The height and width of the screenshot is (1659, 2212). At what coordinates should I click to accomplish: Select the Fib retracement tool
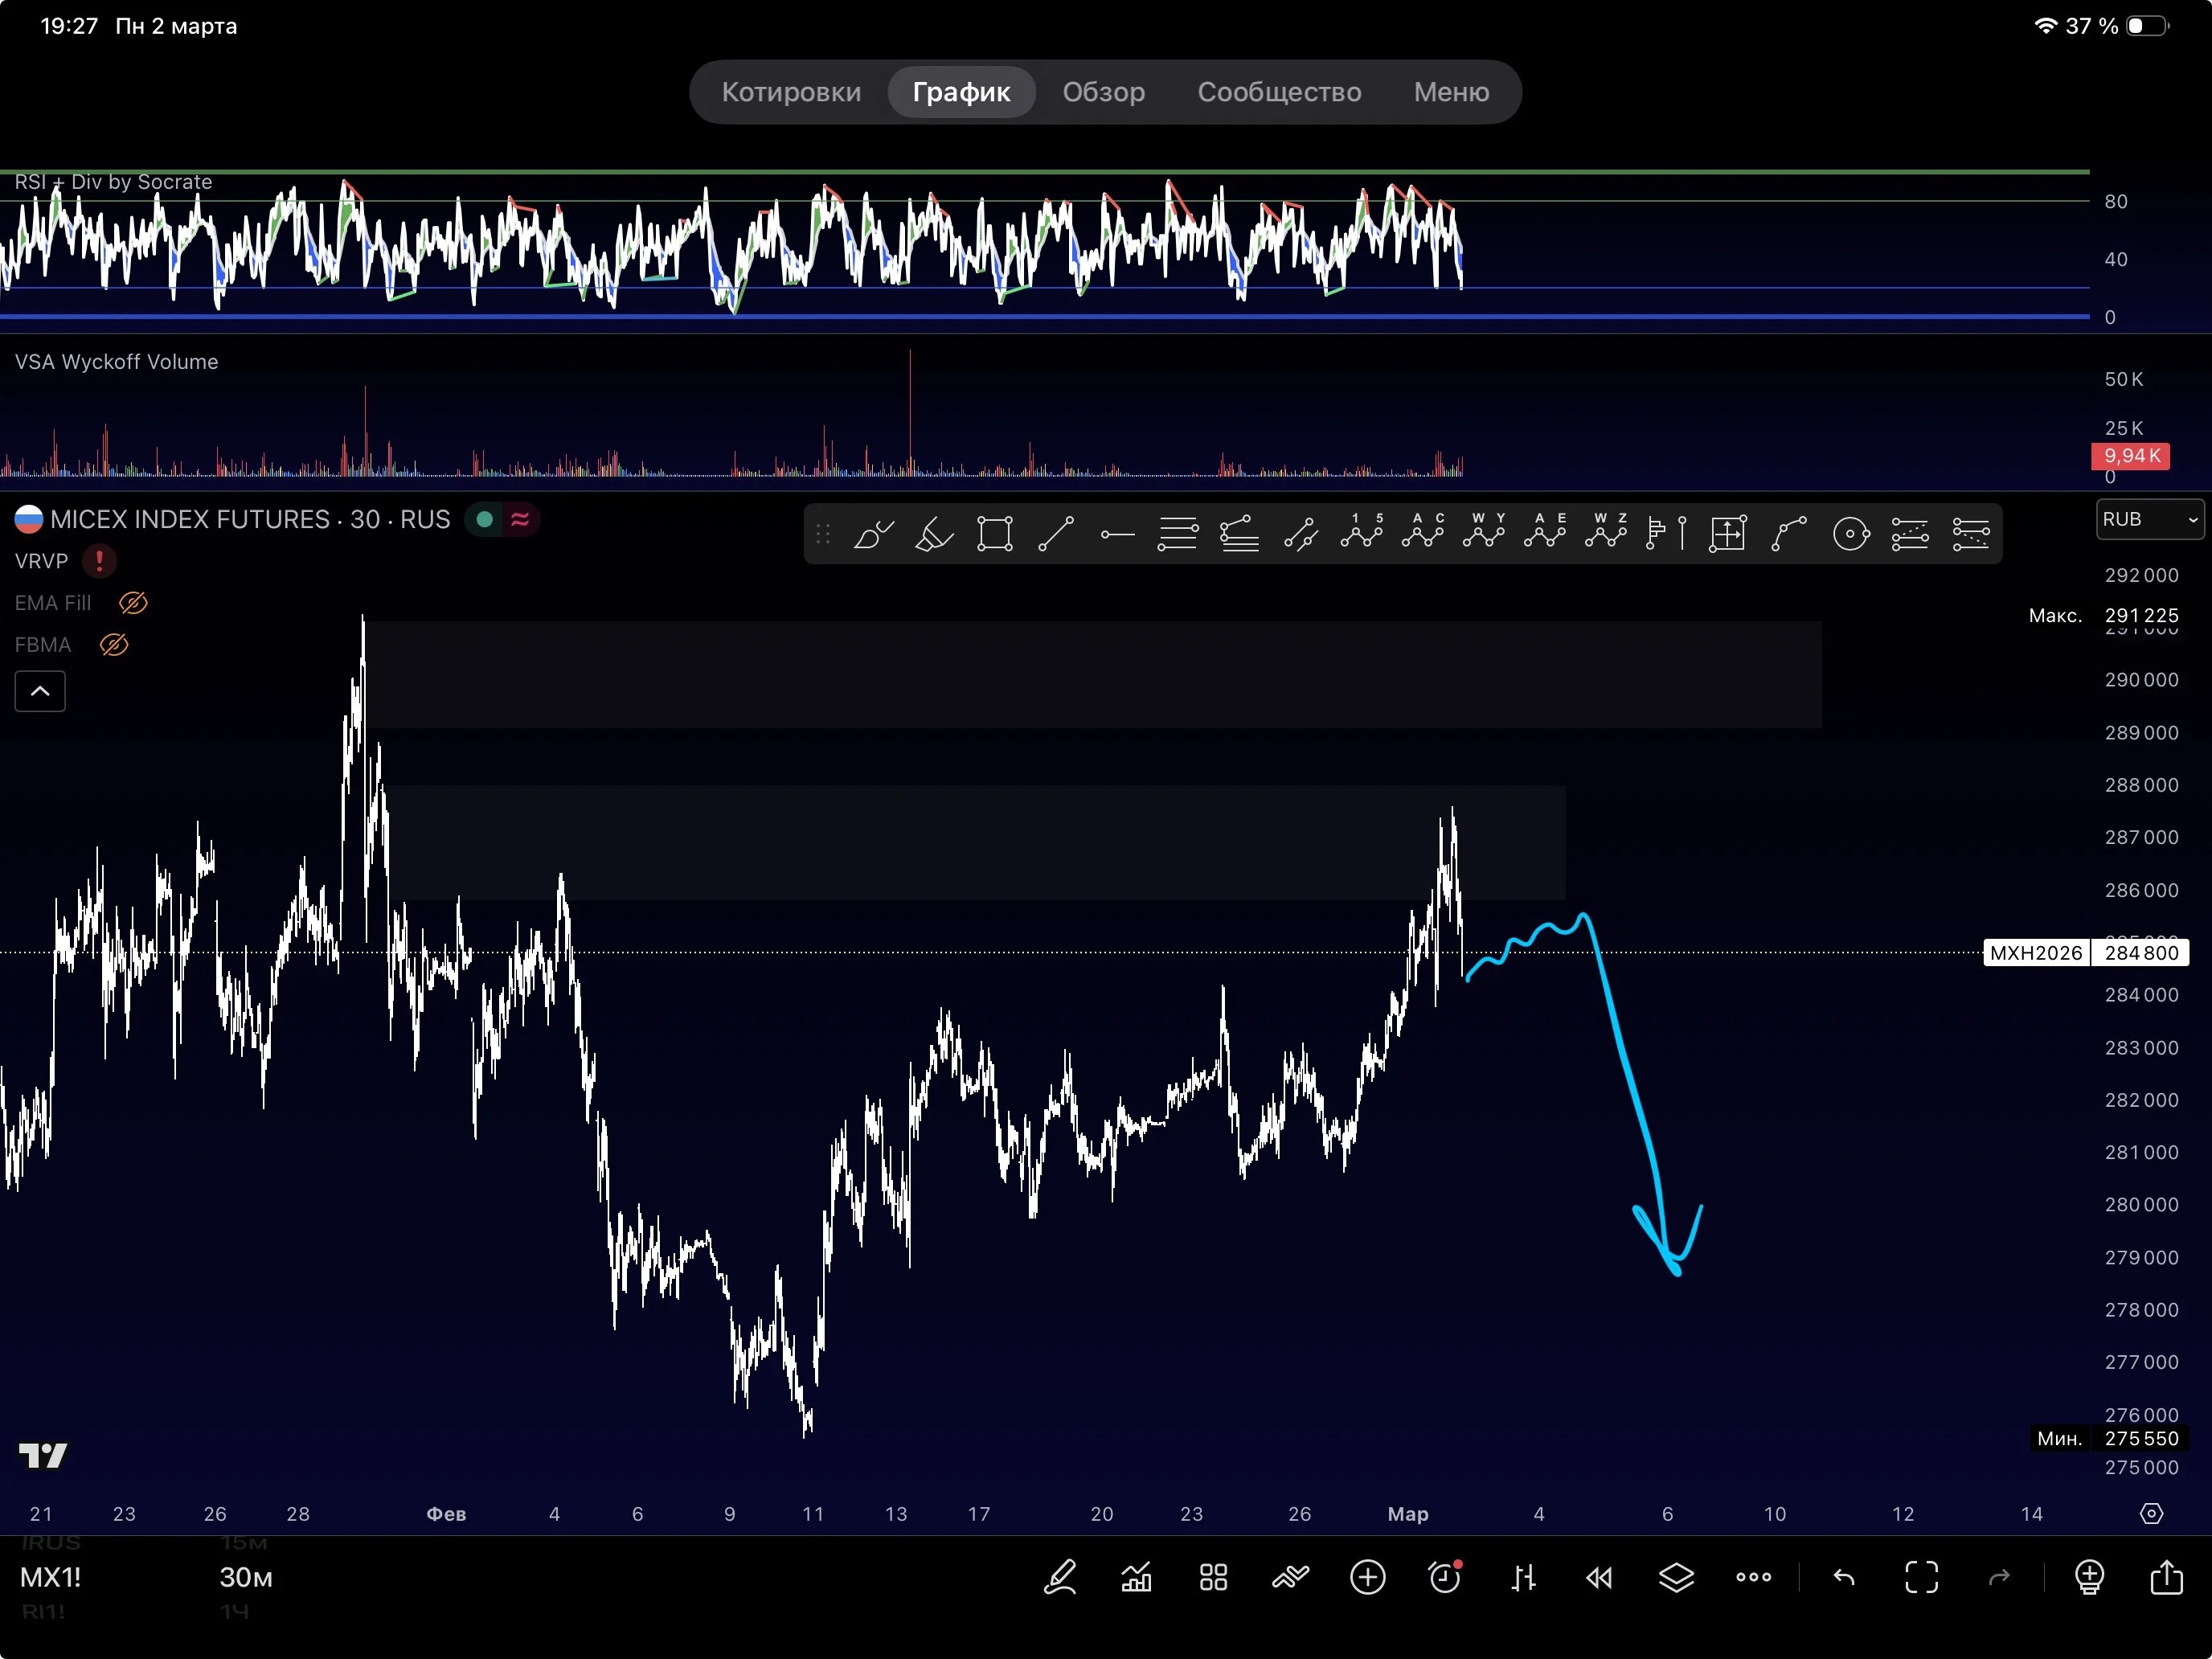[1178, 534]
